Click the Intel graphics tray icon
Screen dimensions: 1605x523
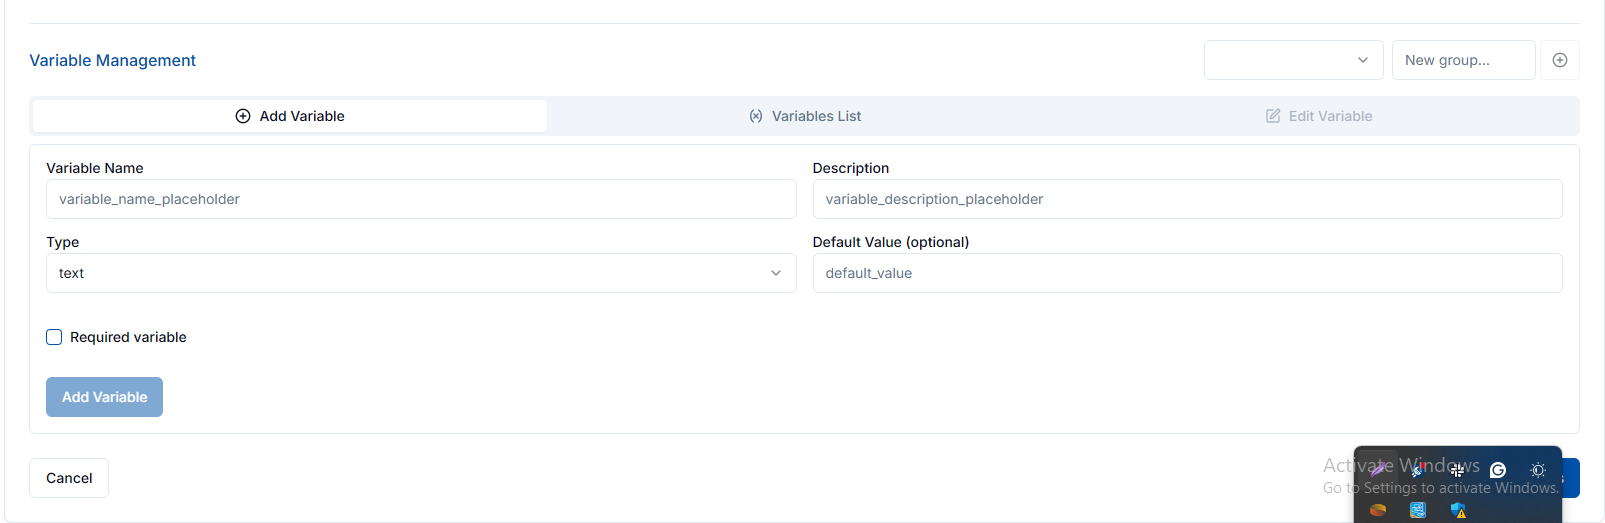coord(1418,510)
